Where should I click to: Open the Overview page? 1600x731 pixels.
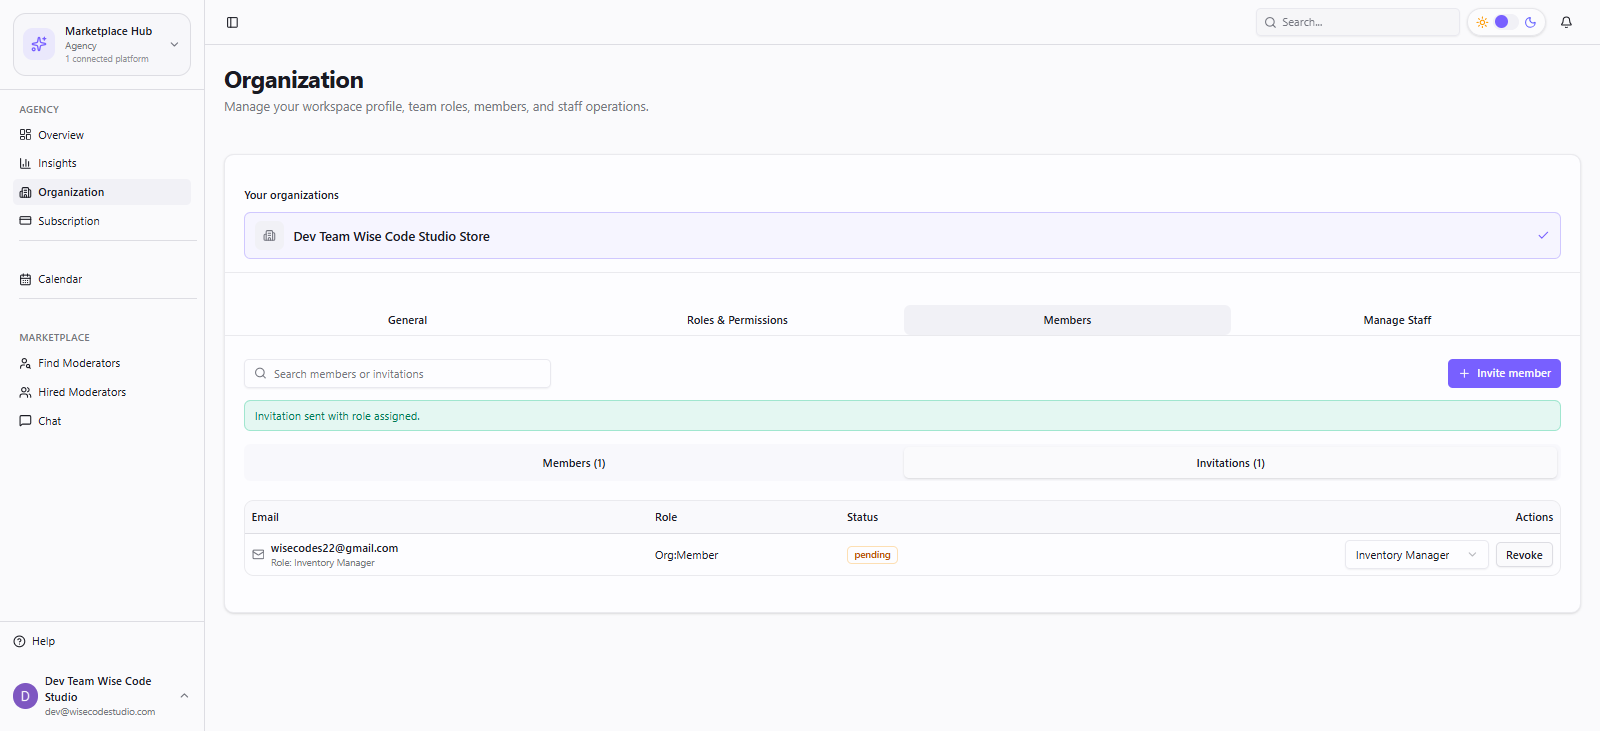(102, 135)
